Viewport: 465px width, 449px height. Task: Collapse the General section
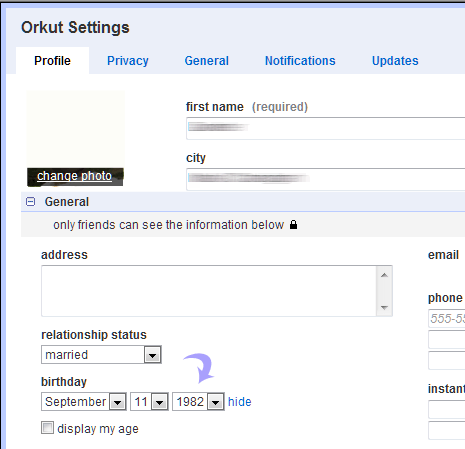click(x=30, y=201)
